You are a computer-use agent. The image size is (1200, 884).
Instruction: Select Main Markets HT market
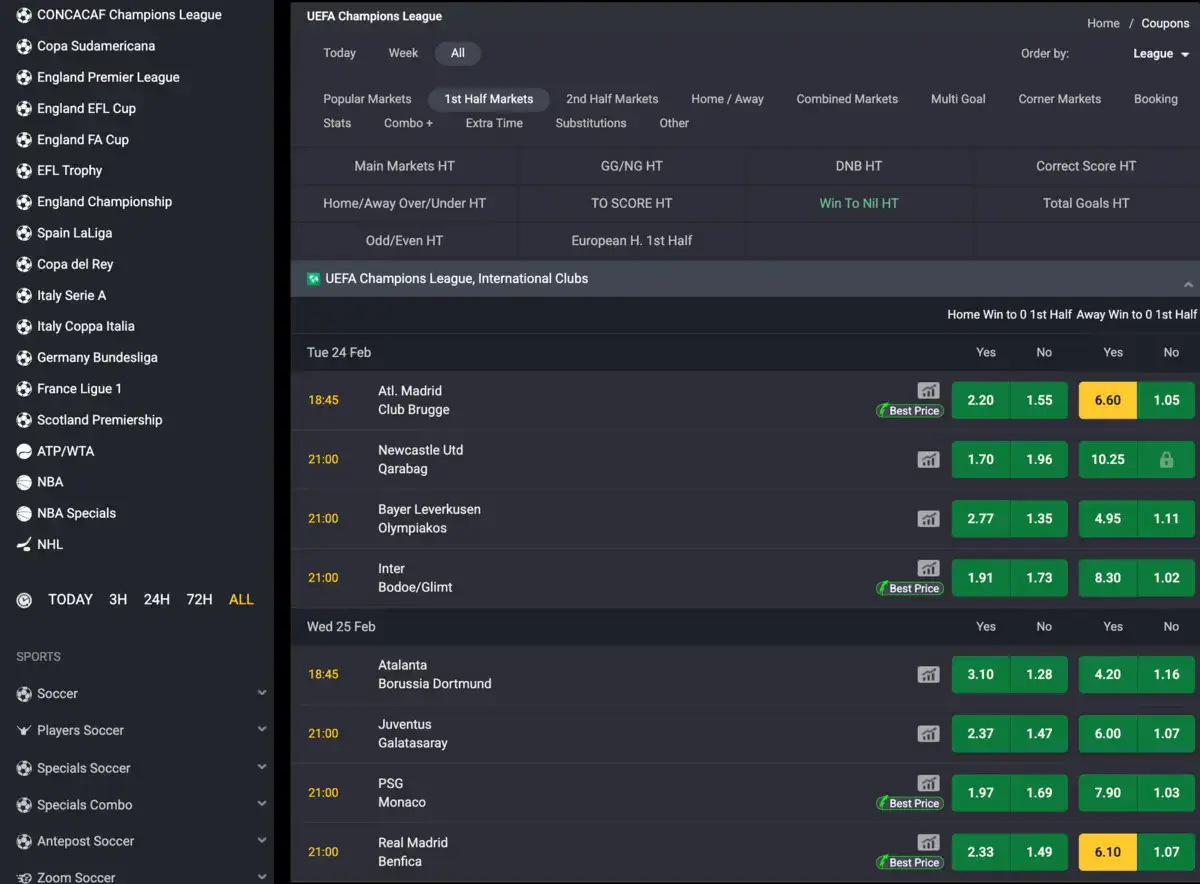[x=404, y=166]
